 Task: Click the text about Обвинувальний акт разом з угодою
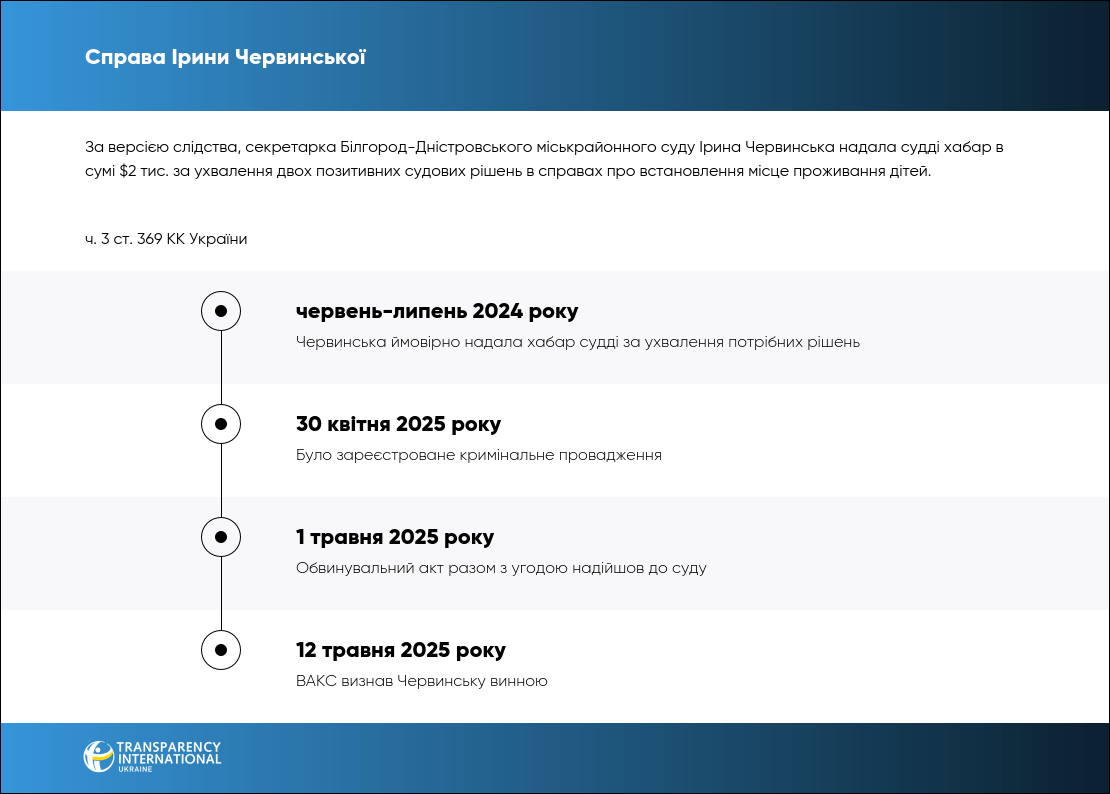501,568
